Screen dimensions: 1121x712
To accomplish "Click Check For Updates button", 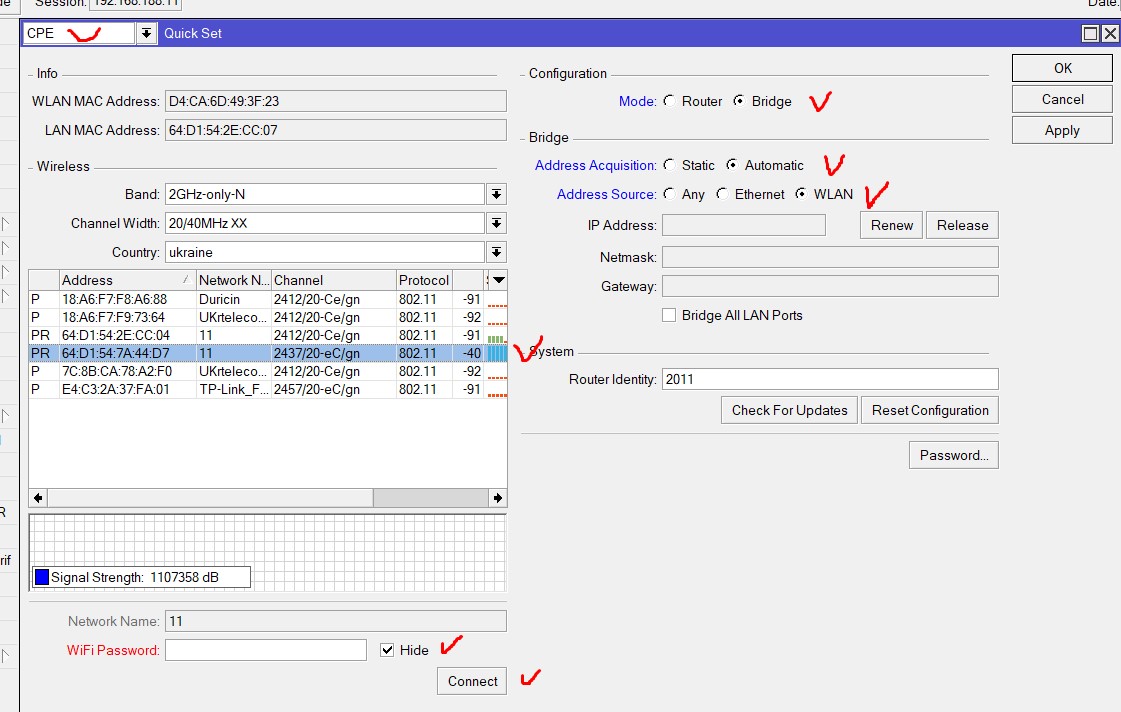I will (789, 410).
